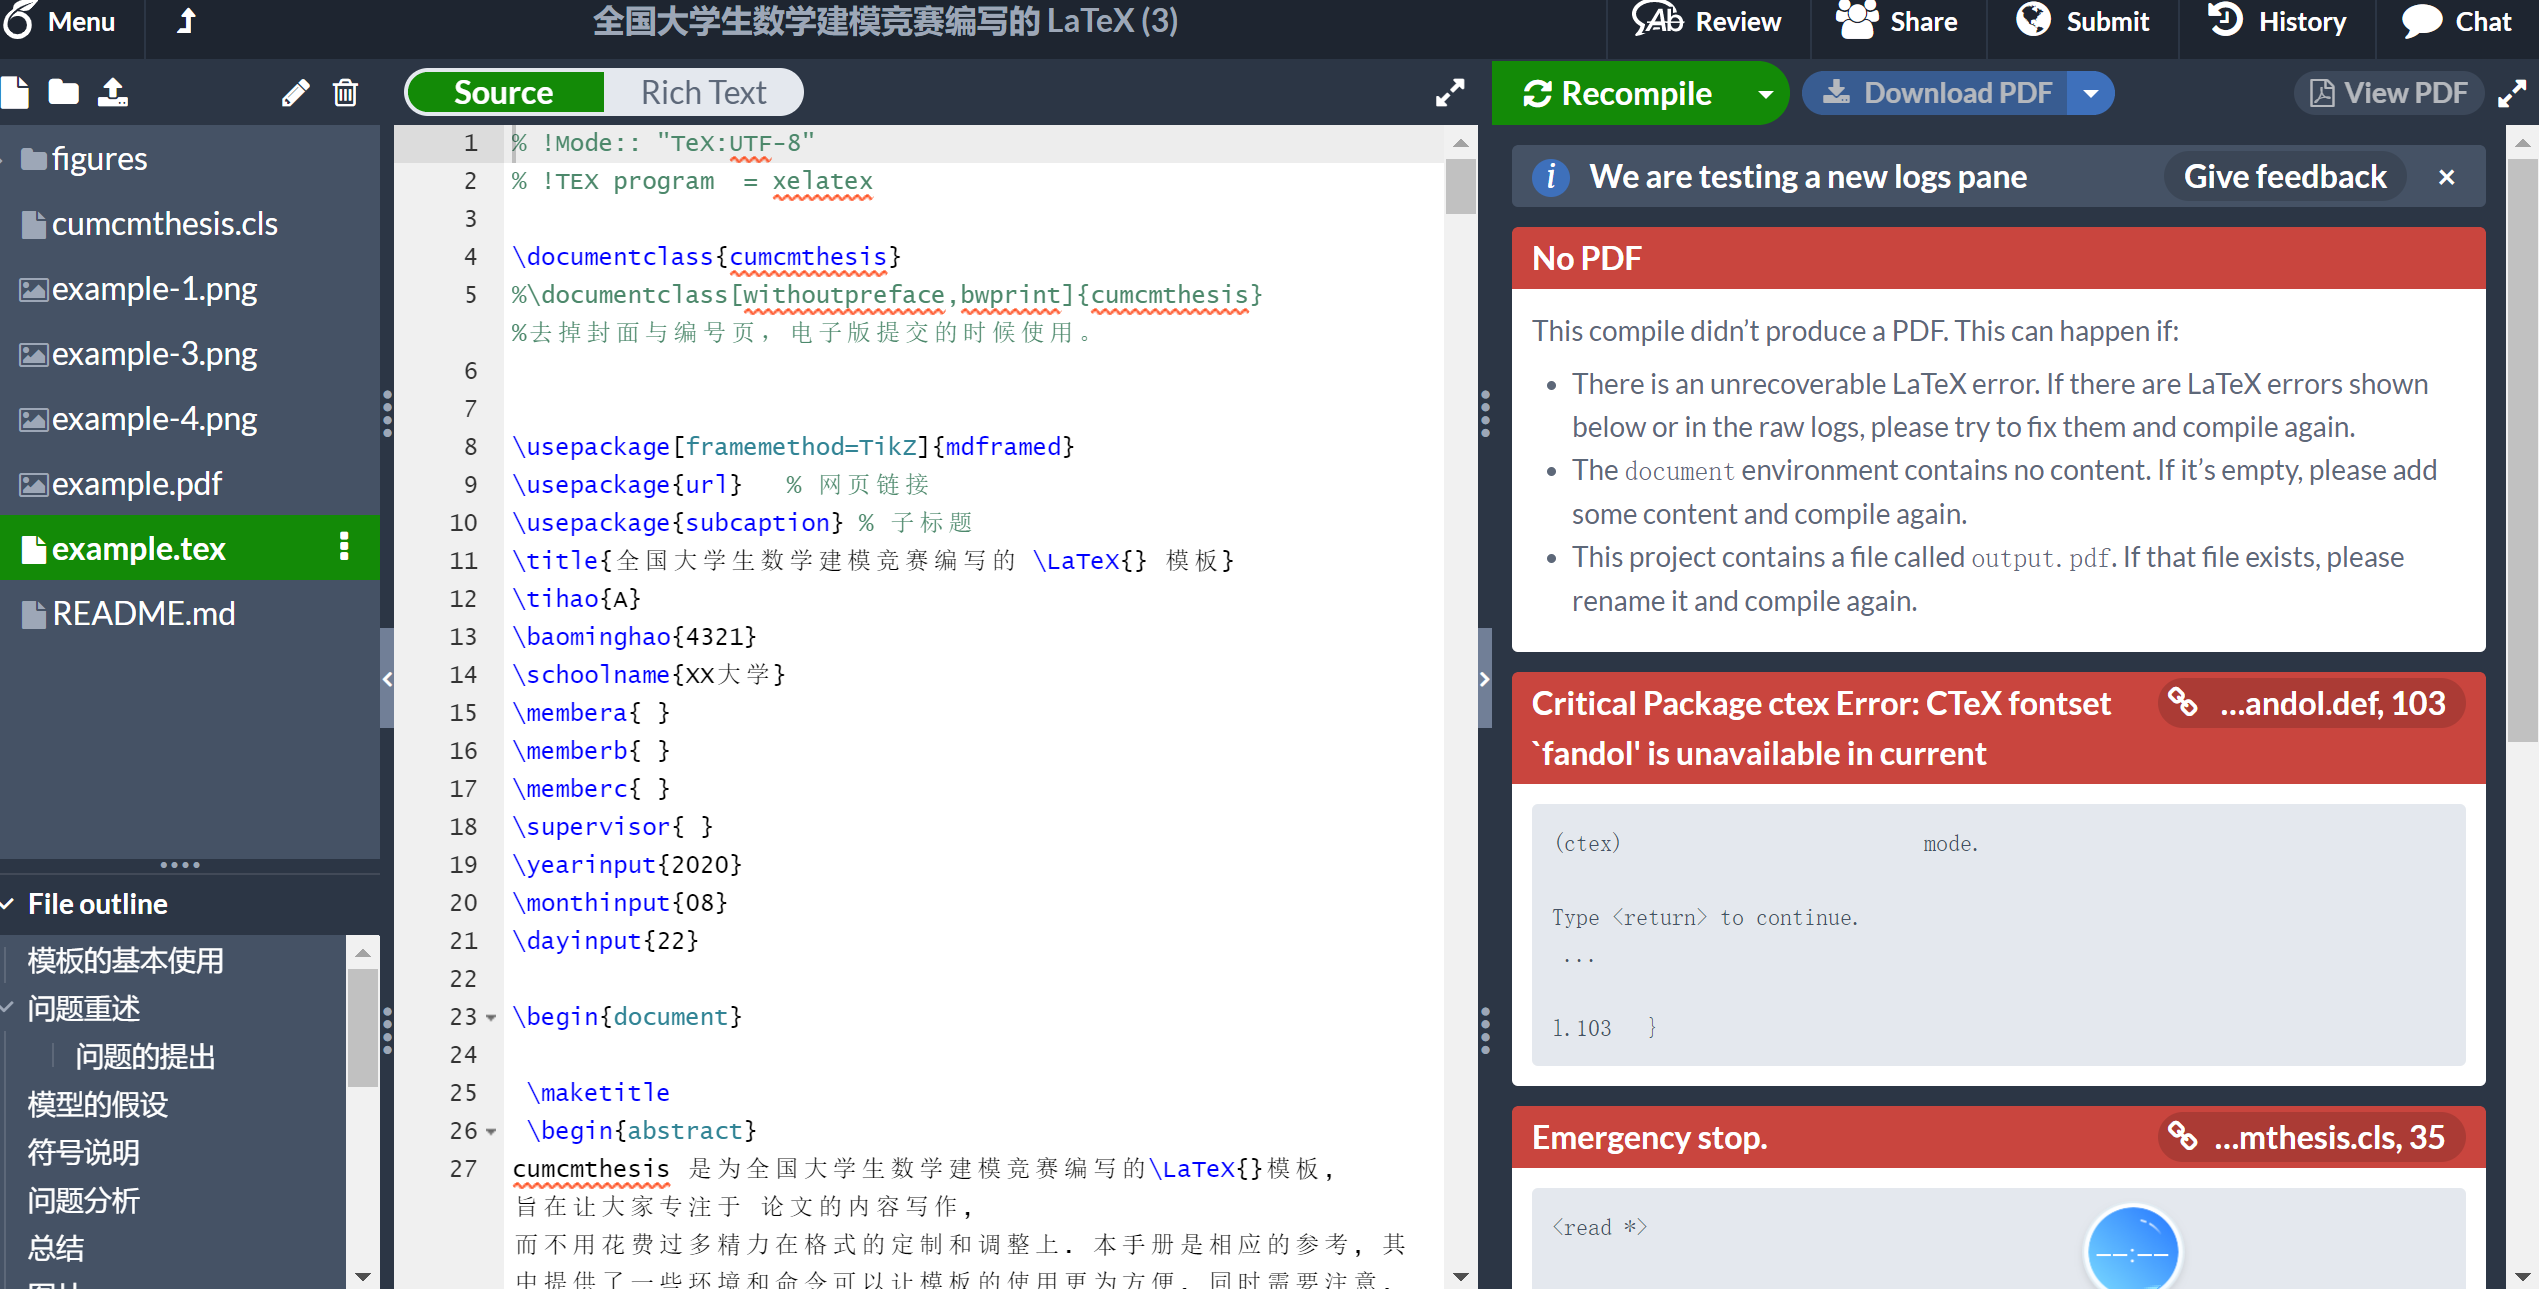Open the Download PDF dropdown arrow
Screen dimensions: 2539x1289
point(2092,93)
